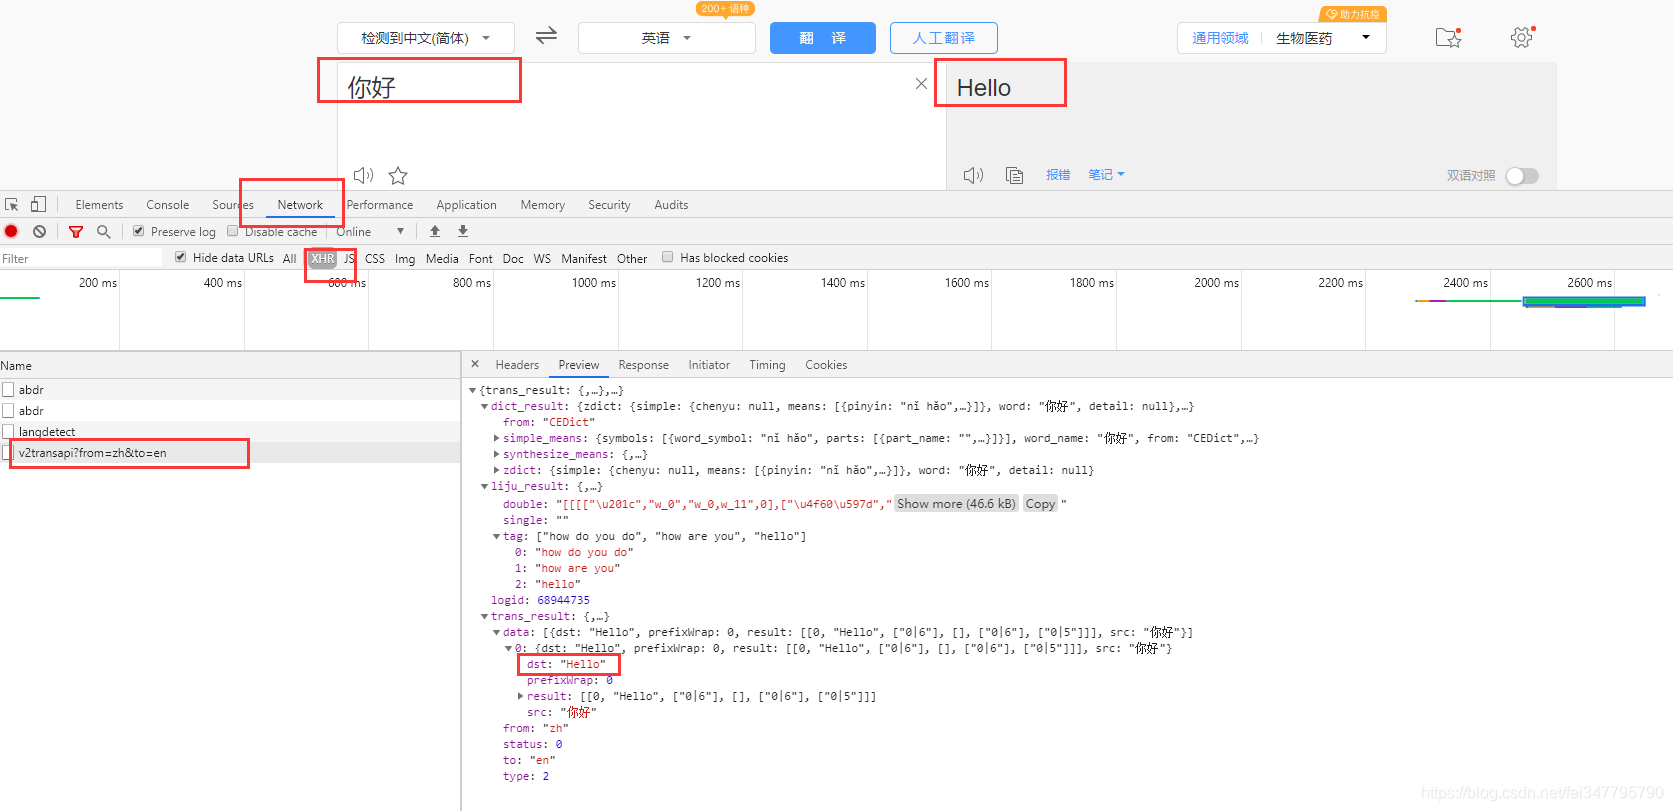Expand the result array under prefixWrap
Screen dimensions: 1673x811
[x=521, y=696]
